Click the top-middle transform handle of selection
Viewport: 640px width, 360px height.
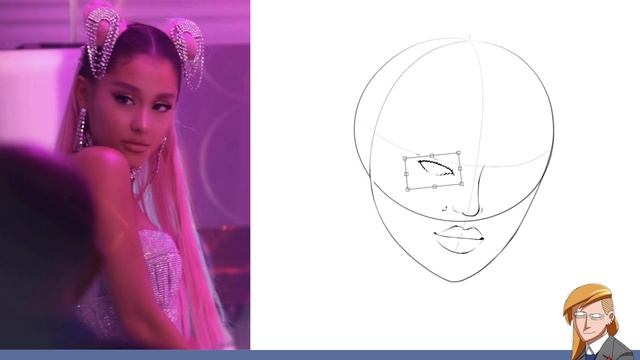[432, 156]
